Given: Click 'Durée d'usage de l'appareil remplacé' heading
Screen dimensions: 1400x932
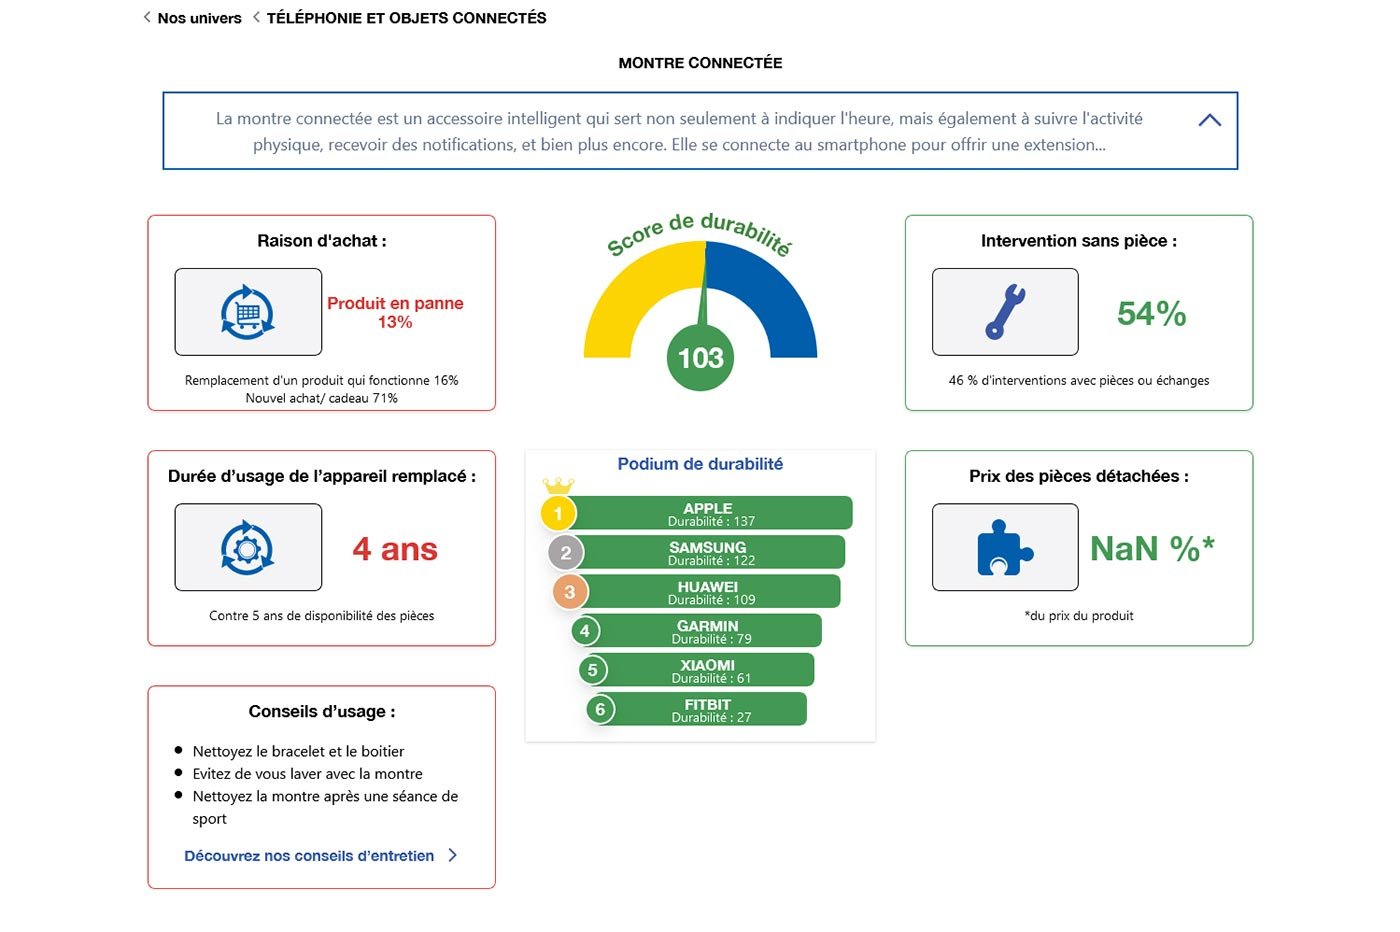Looking at the screenshot, I should [321, 476].
